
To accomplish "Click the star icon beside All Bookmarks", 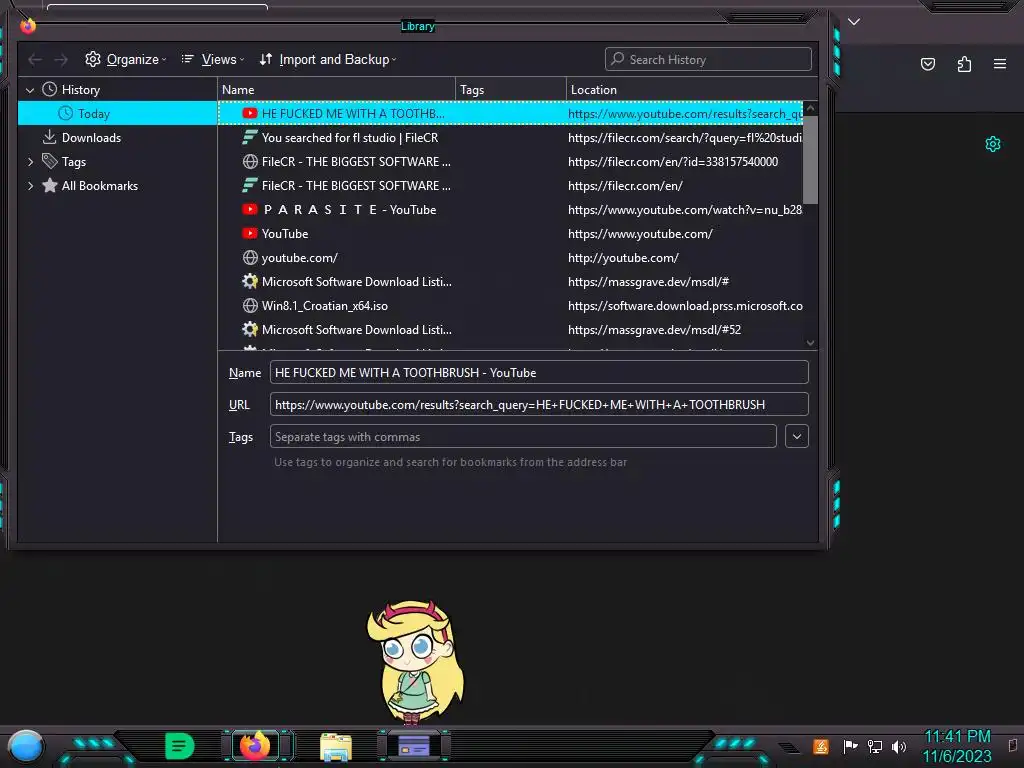I will click(50, 185).
